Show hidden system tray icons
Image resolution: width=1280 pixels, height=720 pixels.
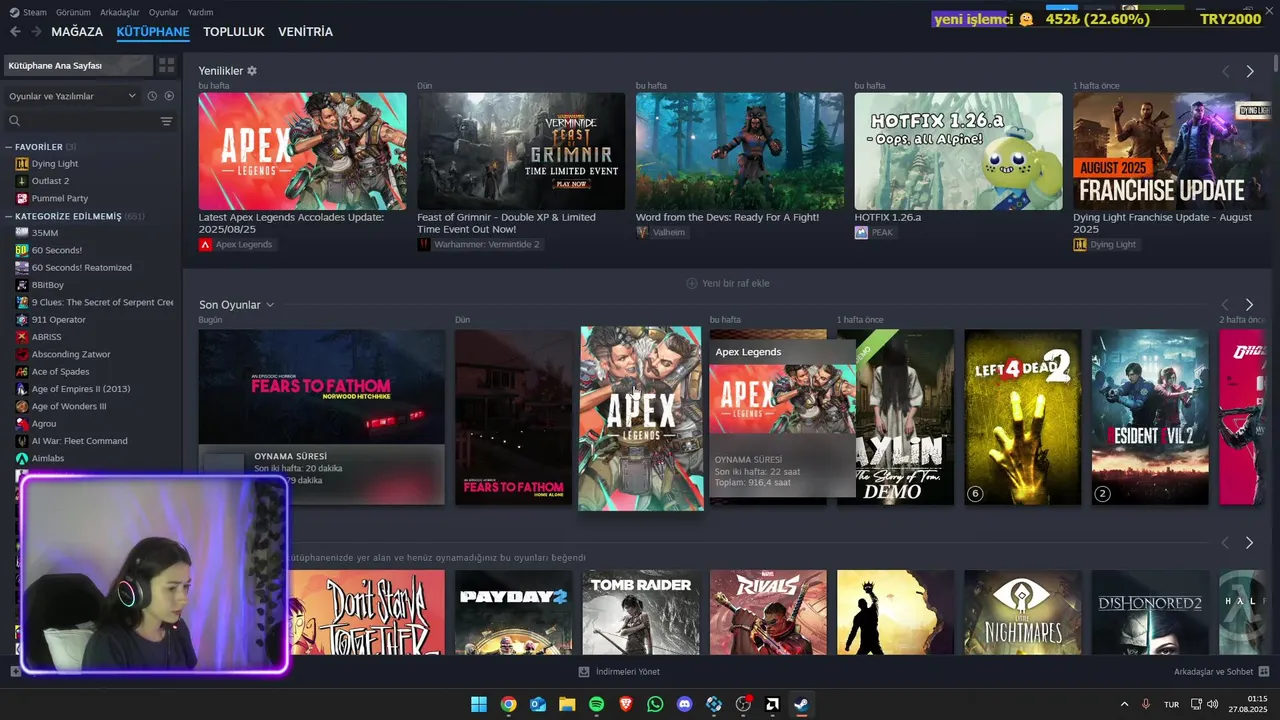pos(1124,704)
